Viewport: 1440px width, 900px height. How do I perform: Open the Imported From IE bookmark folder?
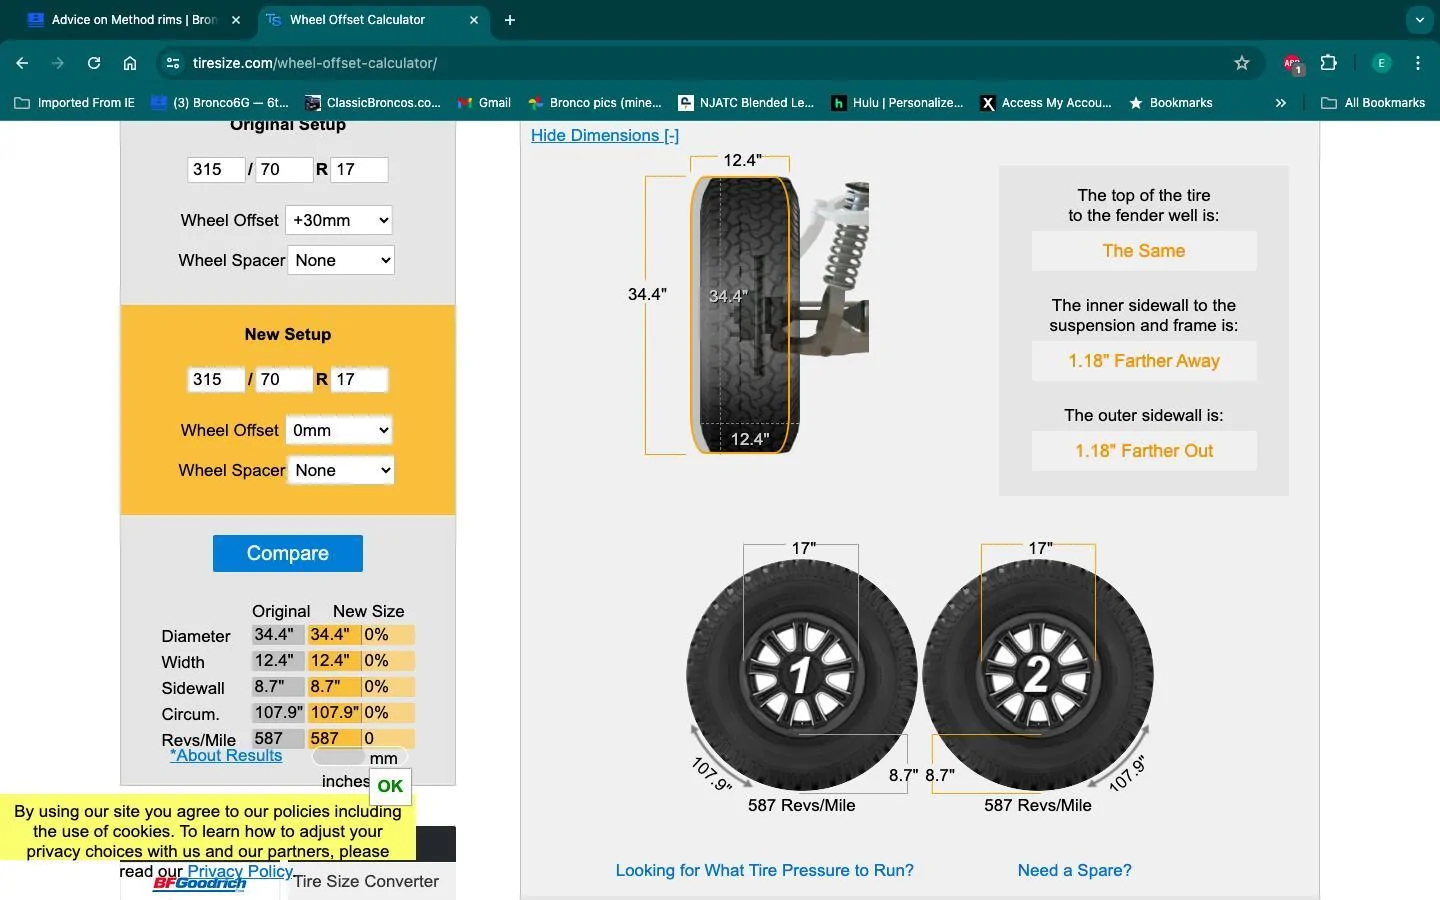tap(75, 103)
